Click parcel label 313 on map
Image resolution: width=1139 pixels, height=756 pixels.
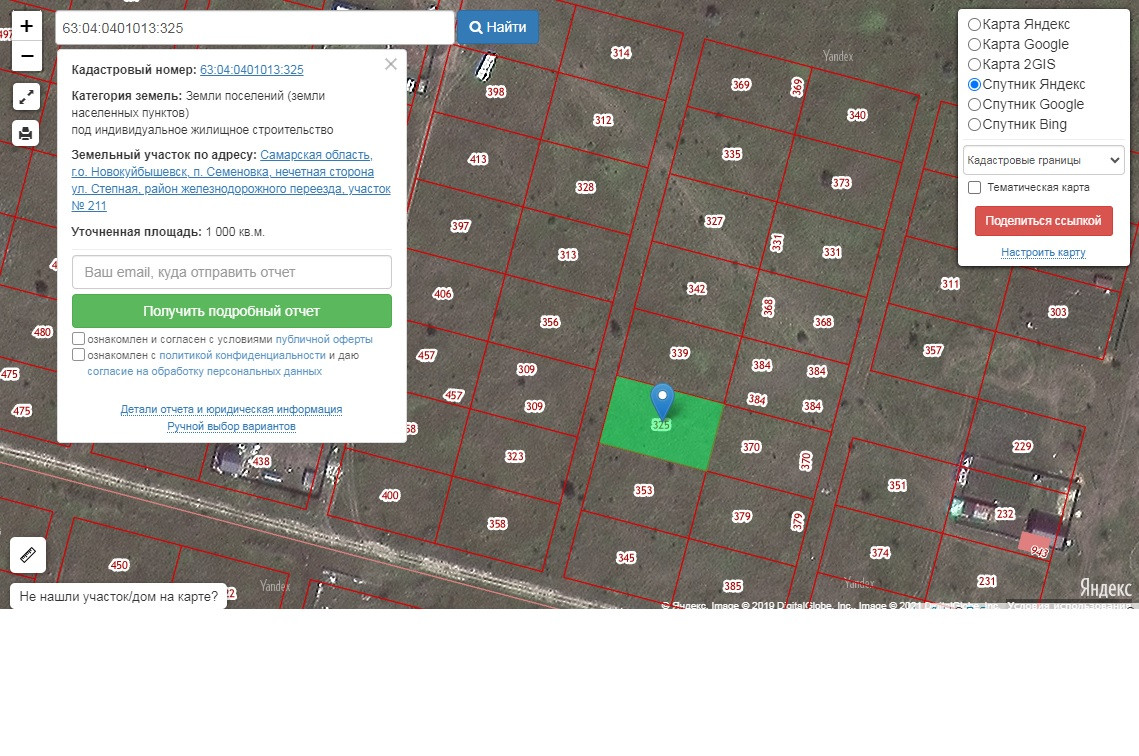(568, 254)
